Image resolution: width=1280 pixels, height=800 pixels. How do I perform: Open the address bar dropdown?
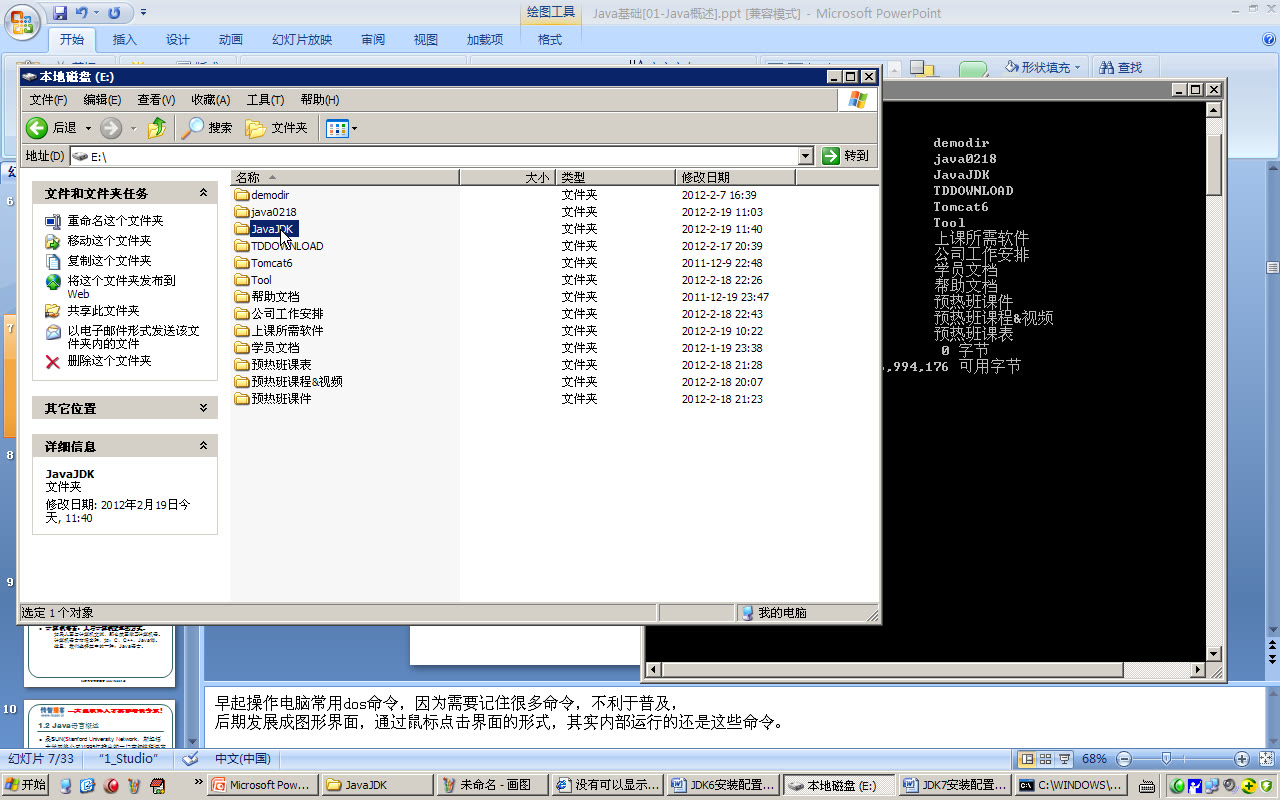(x=806, y=156)
